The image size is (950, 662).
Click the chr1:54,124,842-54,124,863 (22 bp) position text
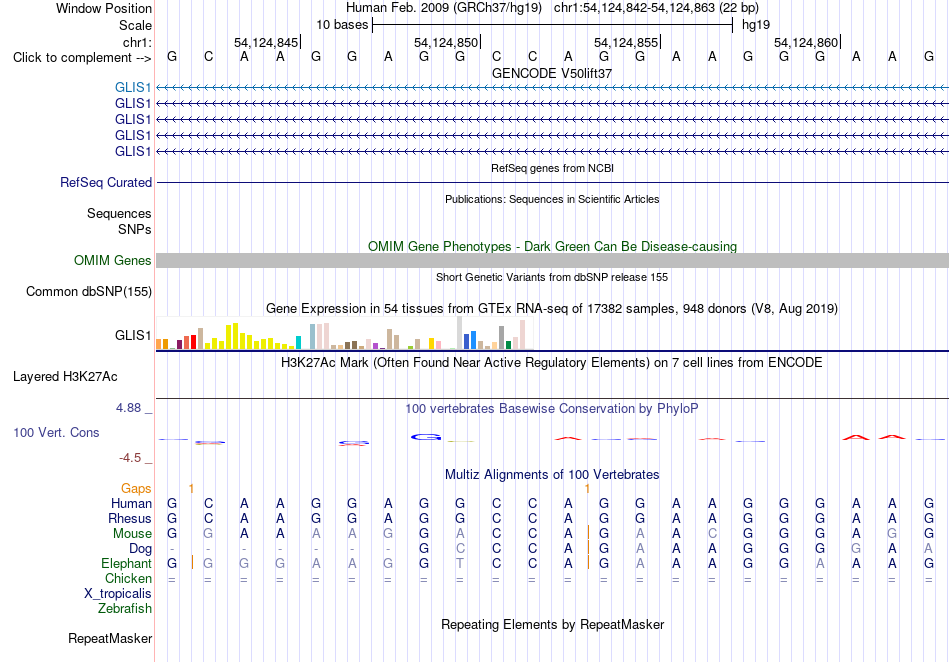656,8
